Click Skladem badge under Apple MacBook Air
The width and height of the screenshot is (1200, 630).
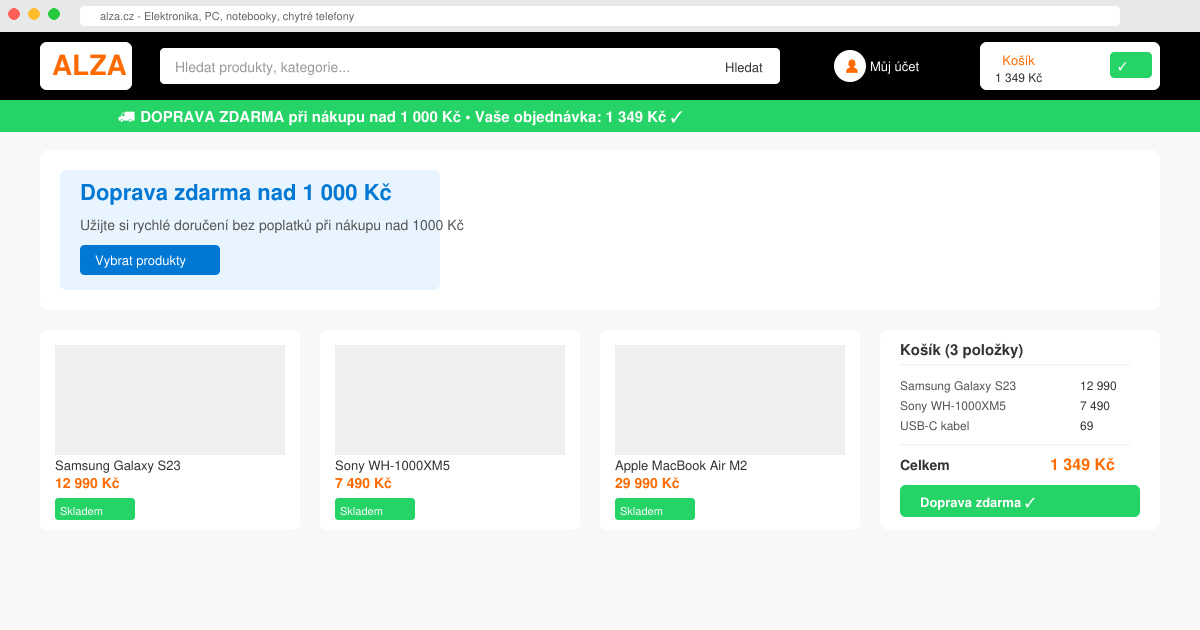[655, 509]
